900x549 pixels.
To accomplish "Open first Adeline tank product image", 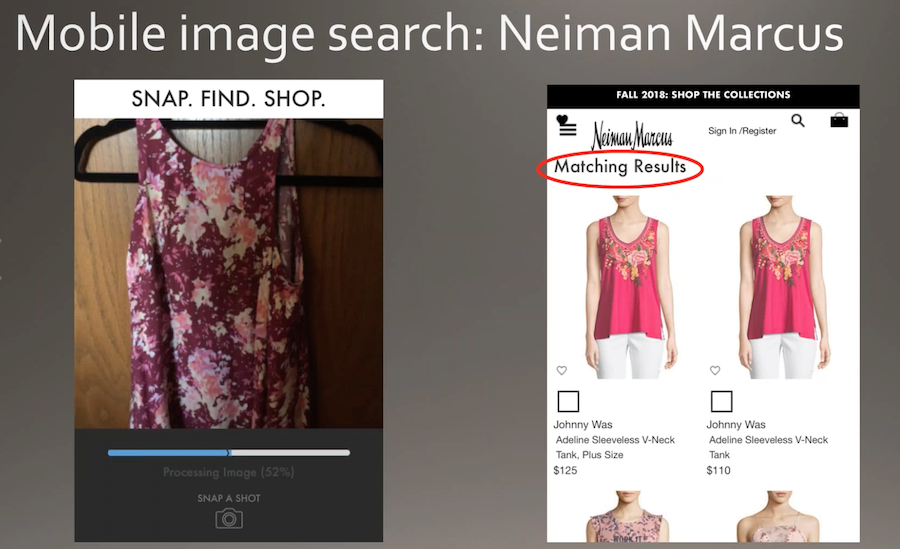I will (x=630, y=287).
